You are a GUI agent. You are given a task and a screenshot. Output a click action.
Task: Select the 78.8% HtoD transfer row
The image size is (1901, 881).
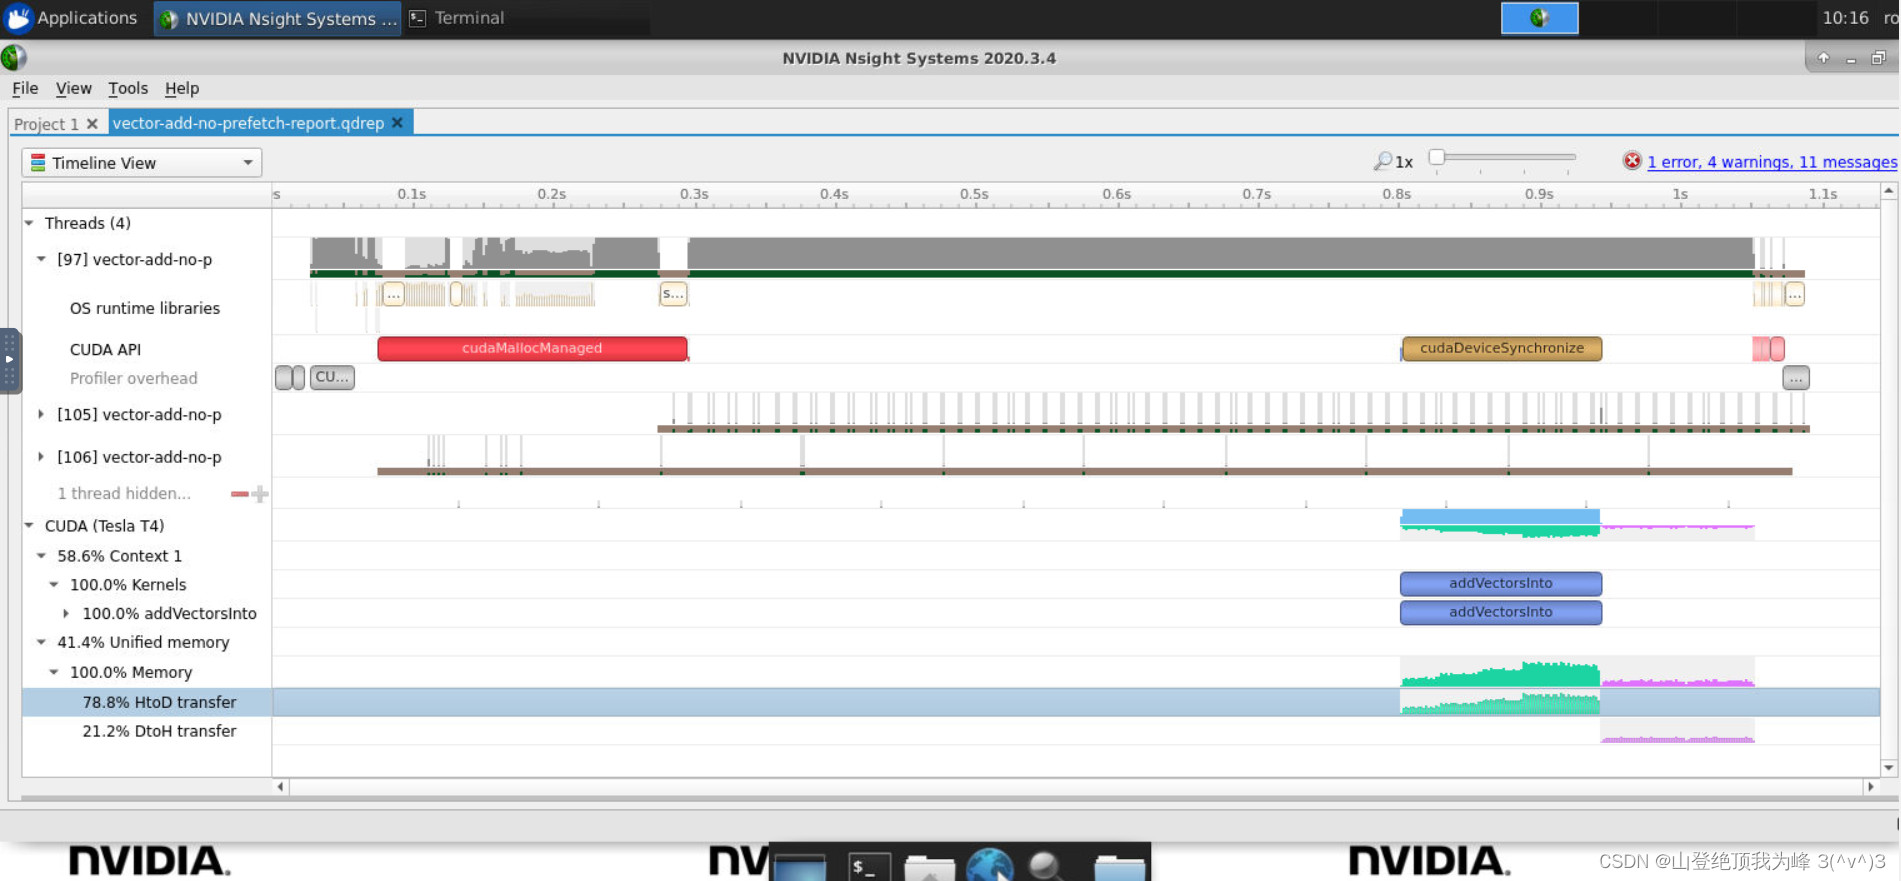point(159,702)
